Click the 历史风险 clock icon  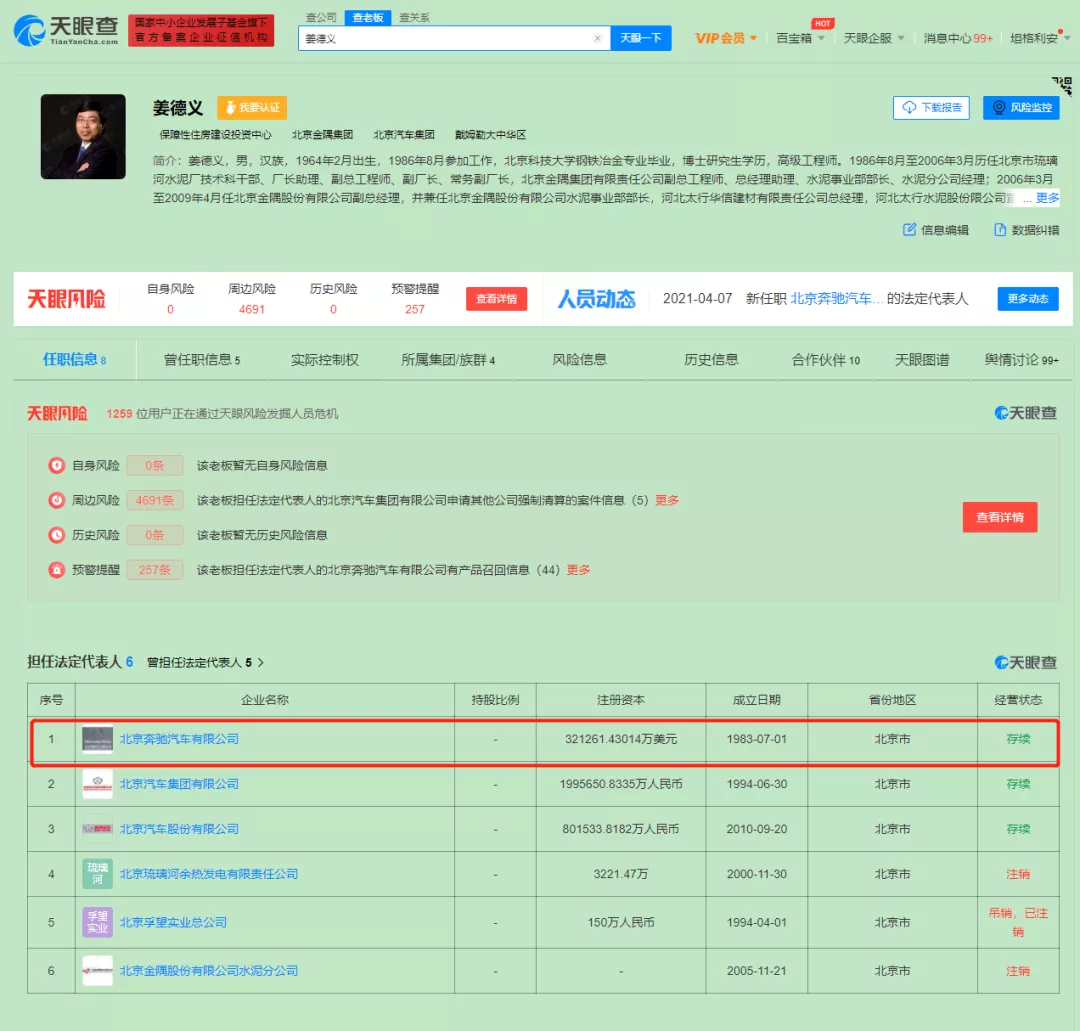pos(56,535)
